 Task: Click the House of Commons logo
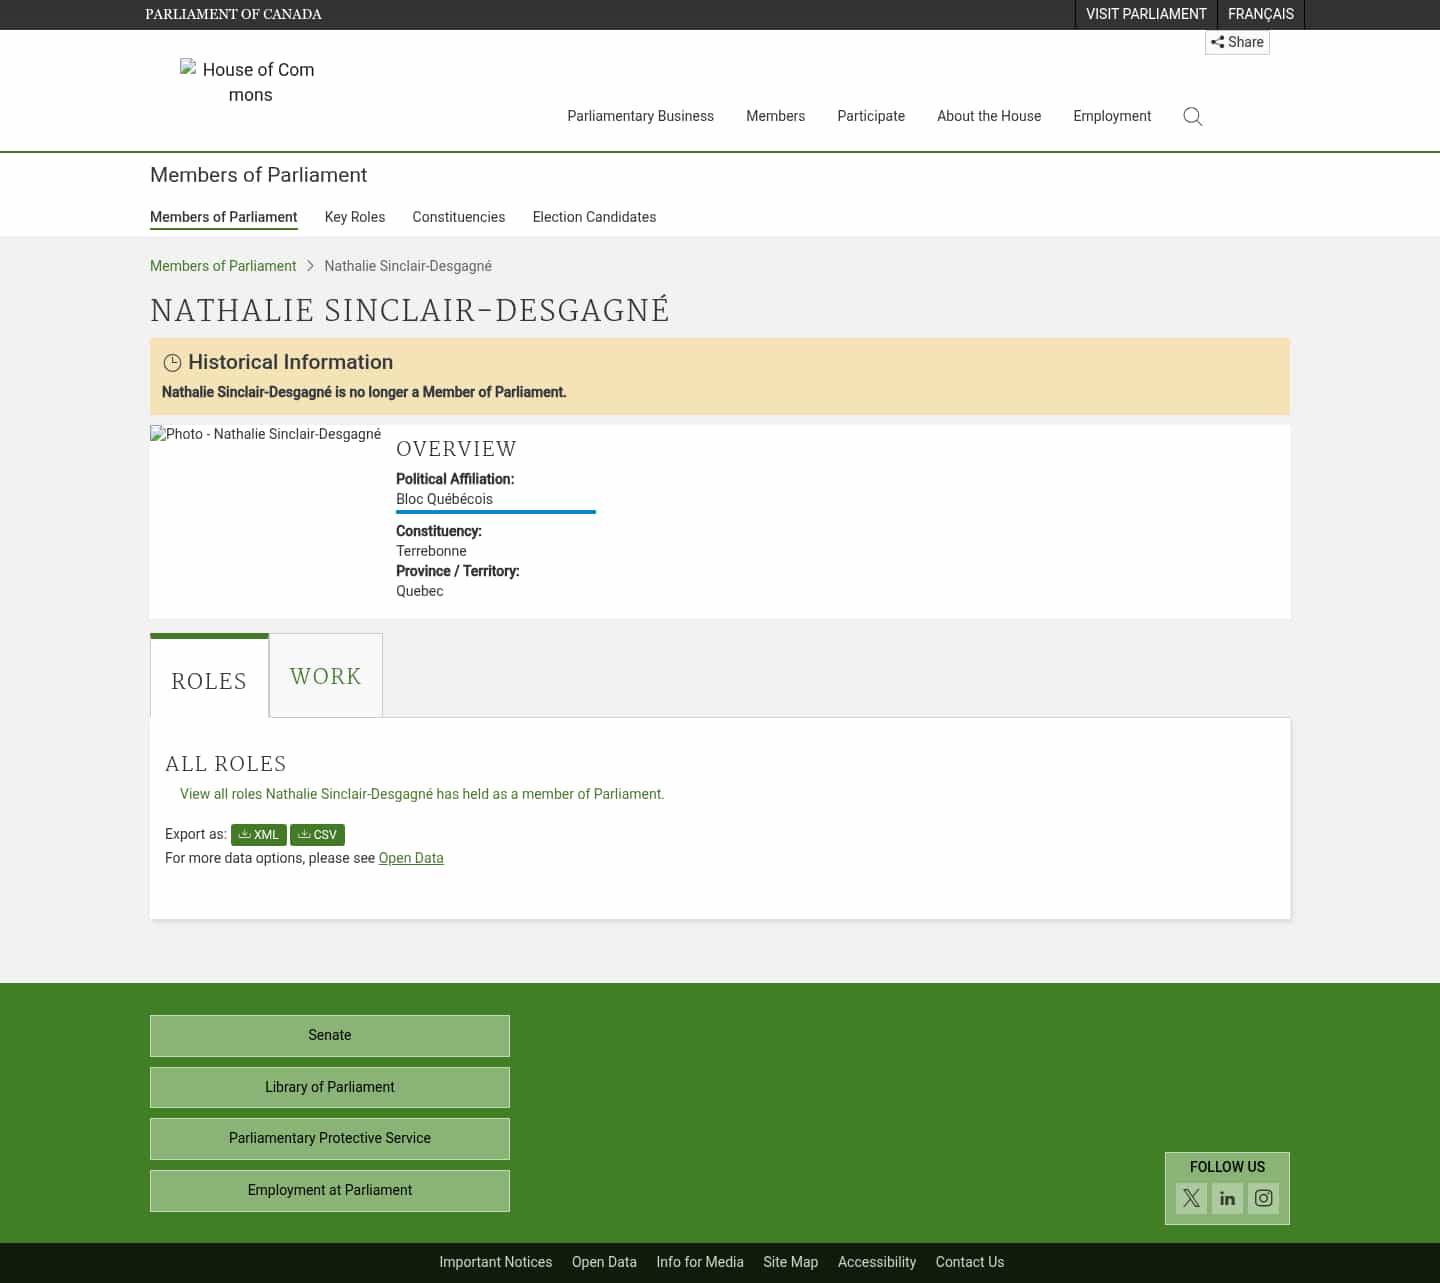coord(248,82)
